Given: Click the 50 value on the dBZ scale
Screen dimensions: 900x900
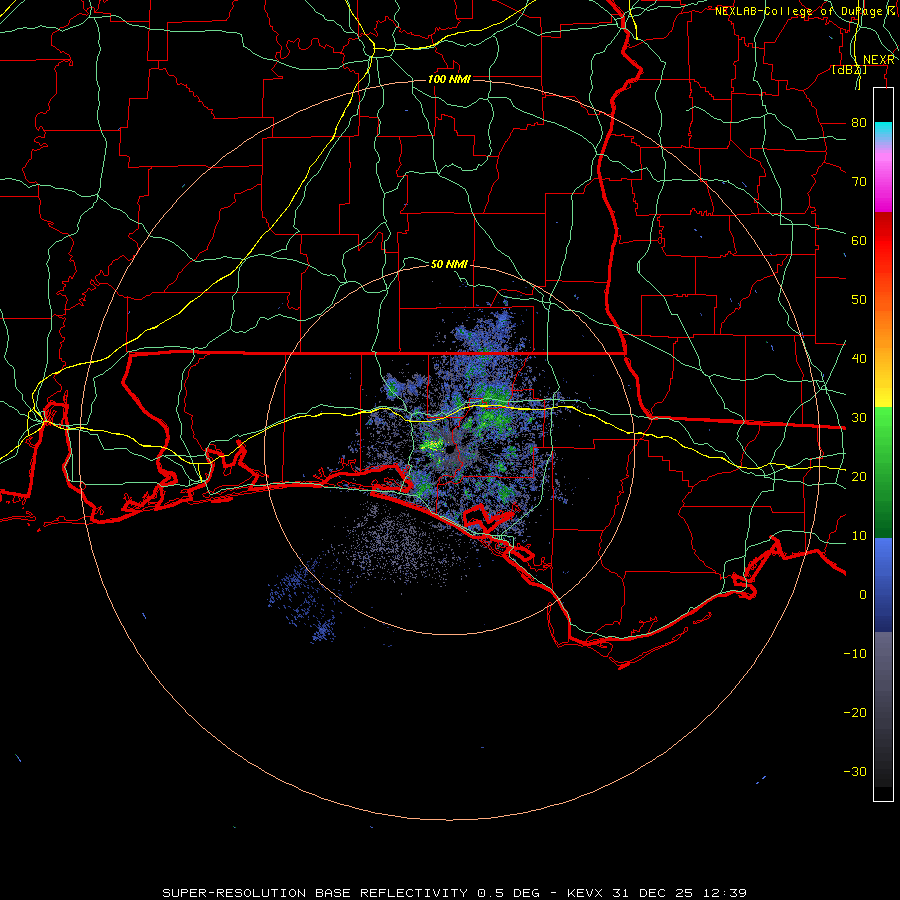Looking at the screenshot, I should click(859, 300).
